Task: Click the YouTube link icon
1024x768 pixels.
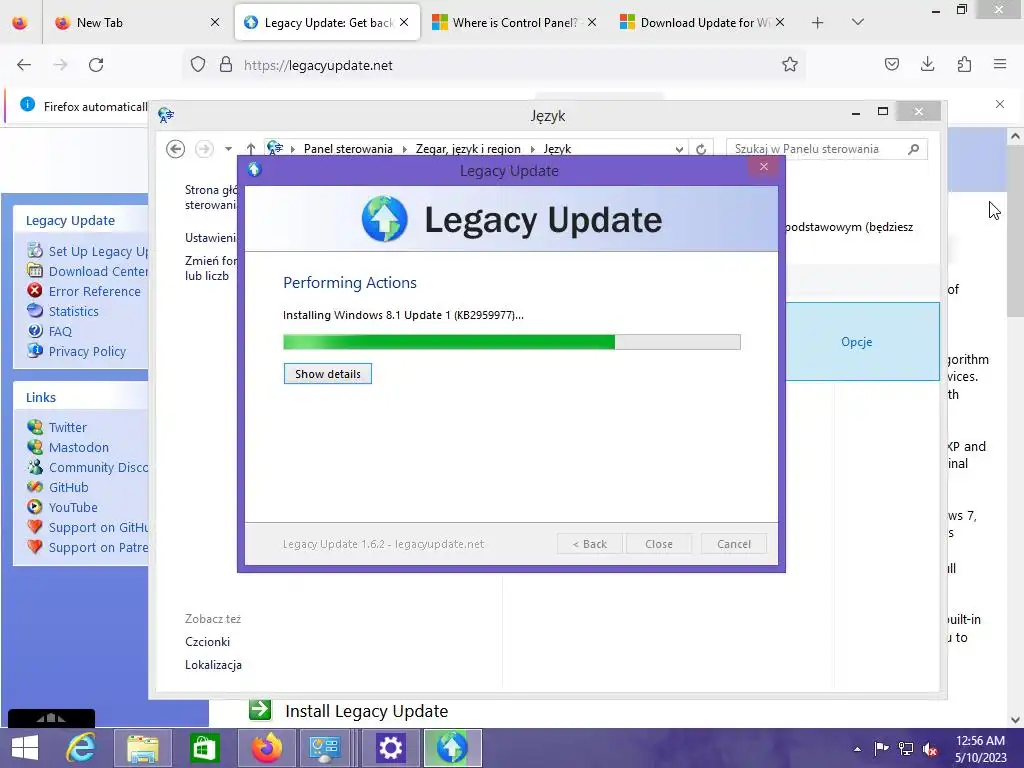Action: click(35, 507)
